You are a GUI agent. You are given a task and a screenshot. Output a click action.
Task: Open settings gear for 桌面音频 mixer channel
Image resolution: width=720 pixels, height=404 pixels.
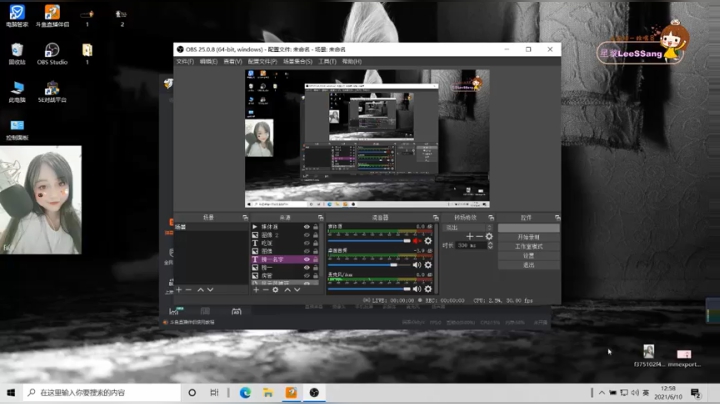428,265
